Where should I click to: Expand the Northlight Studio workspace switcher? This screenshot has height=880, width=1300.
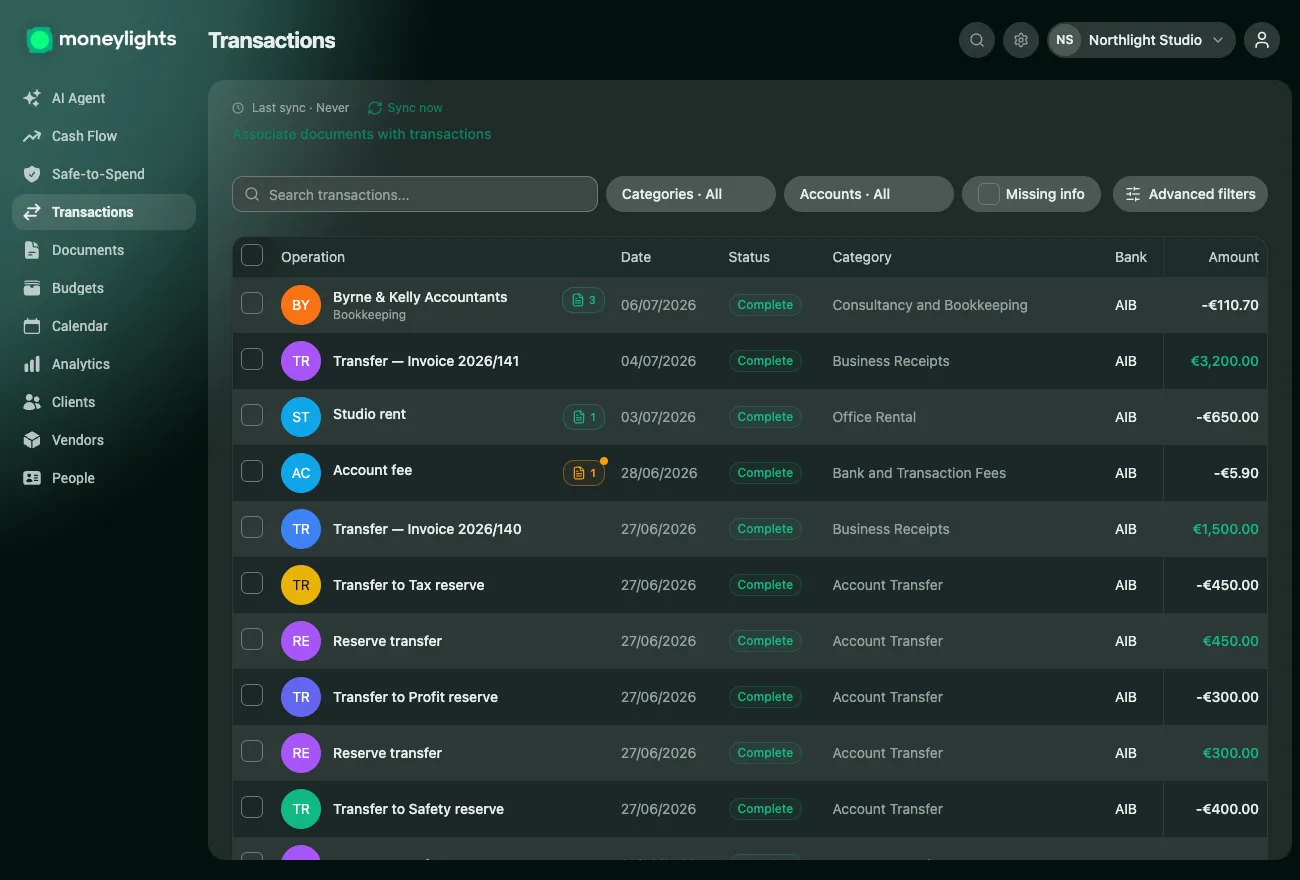click(1141, 40)
